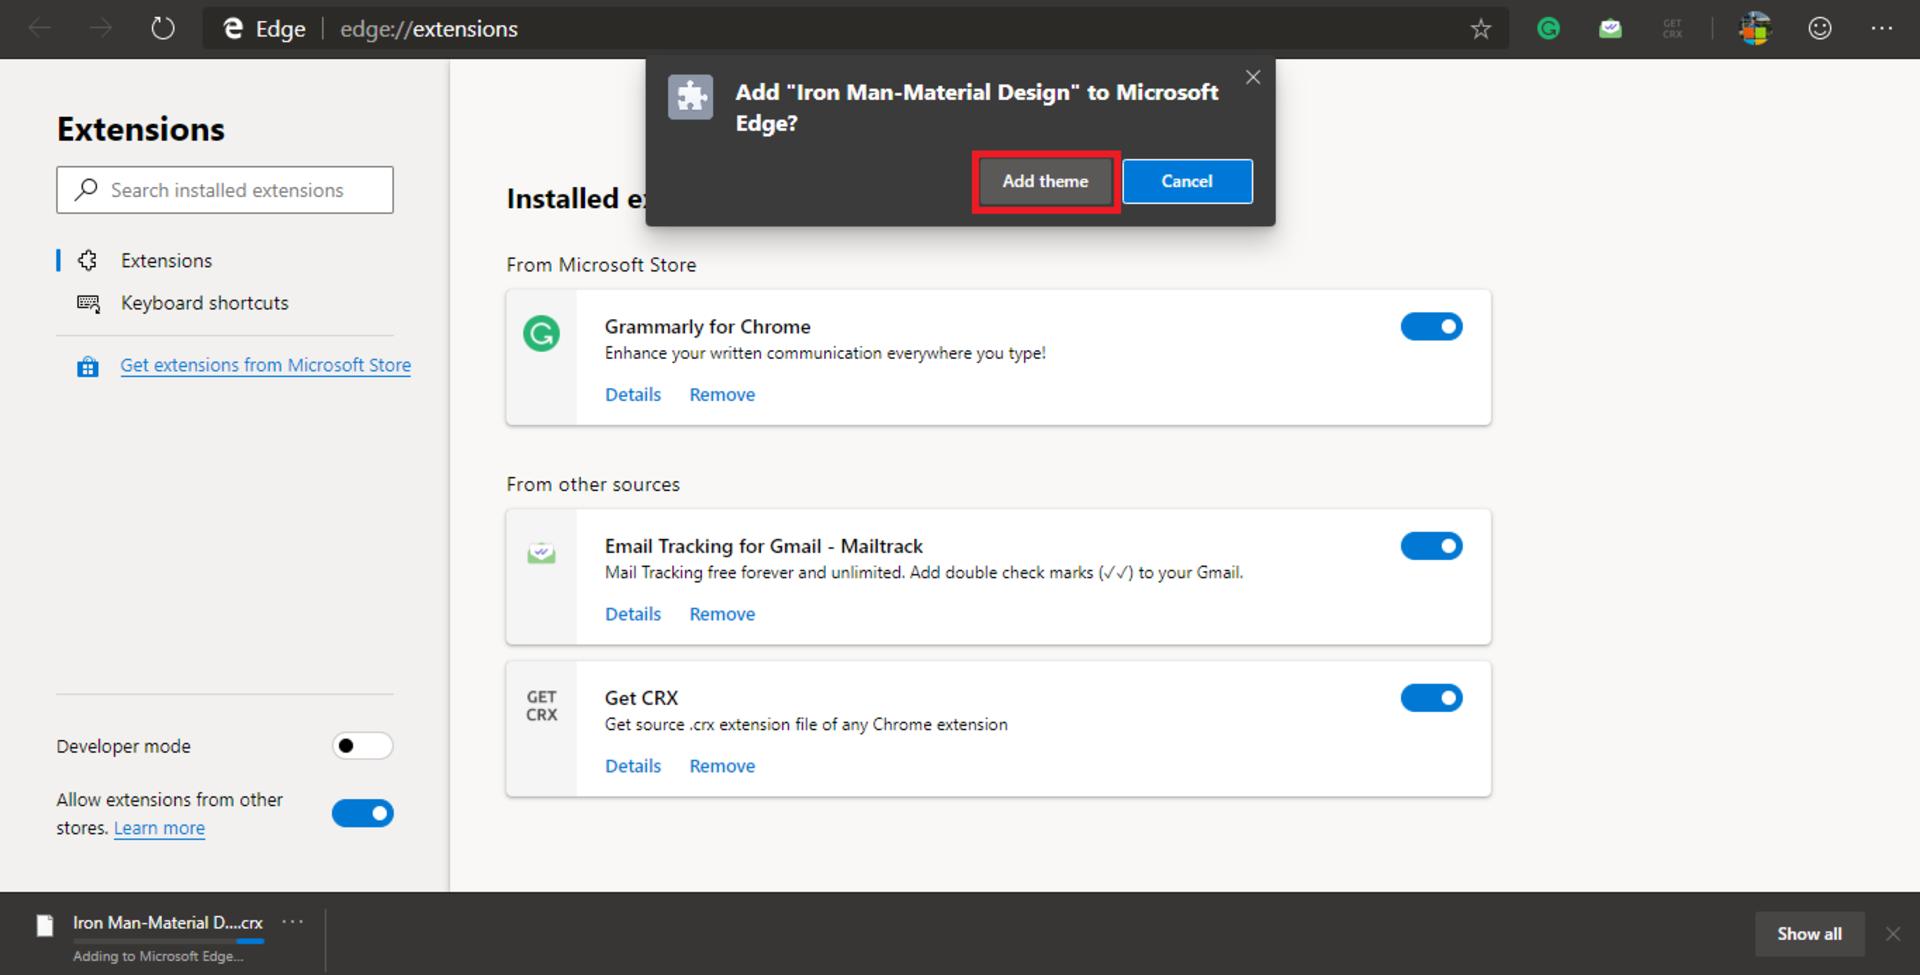Open the Mailtrack extension toolbar icon

pos(1610,29)
